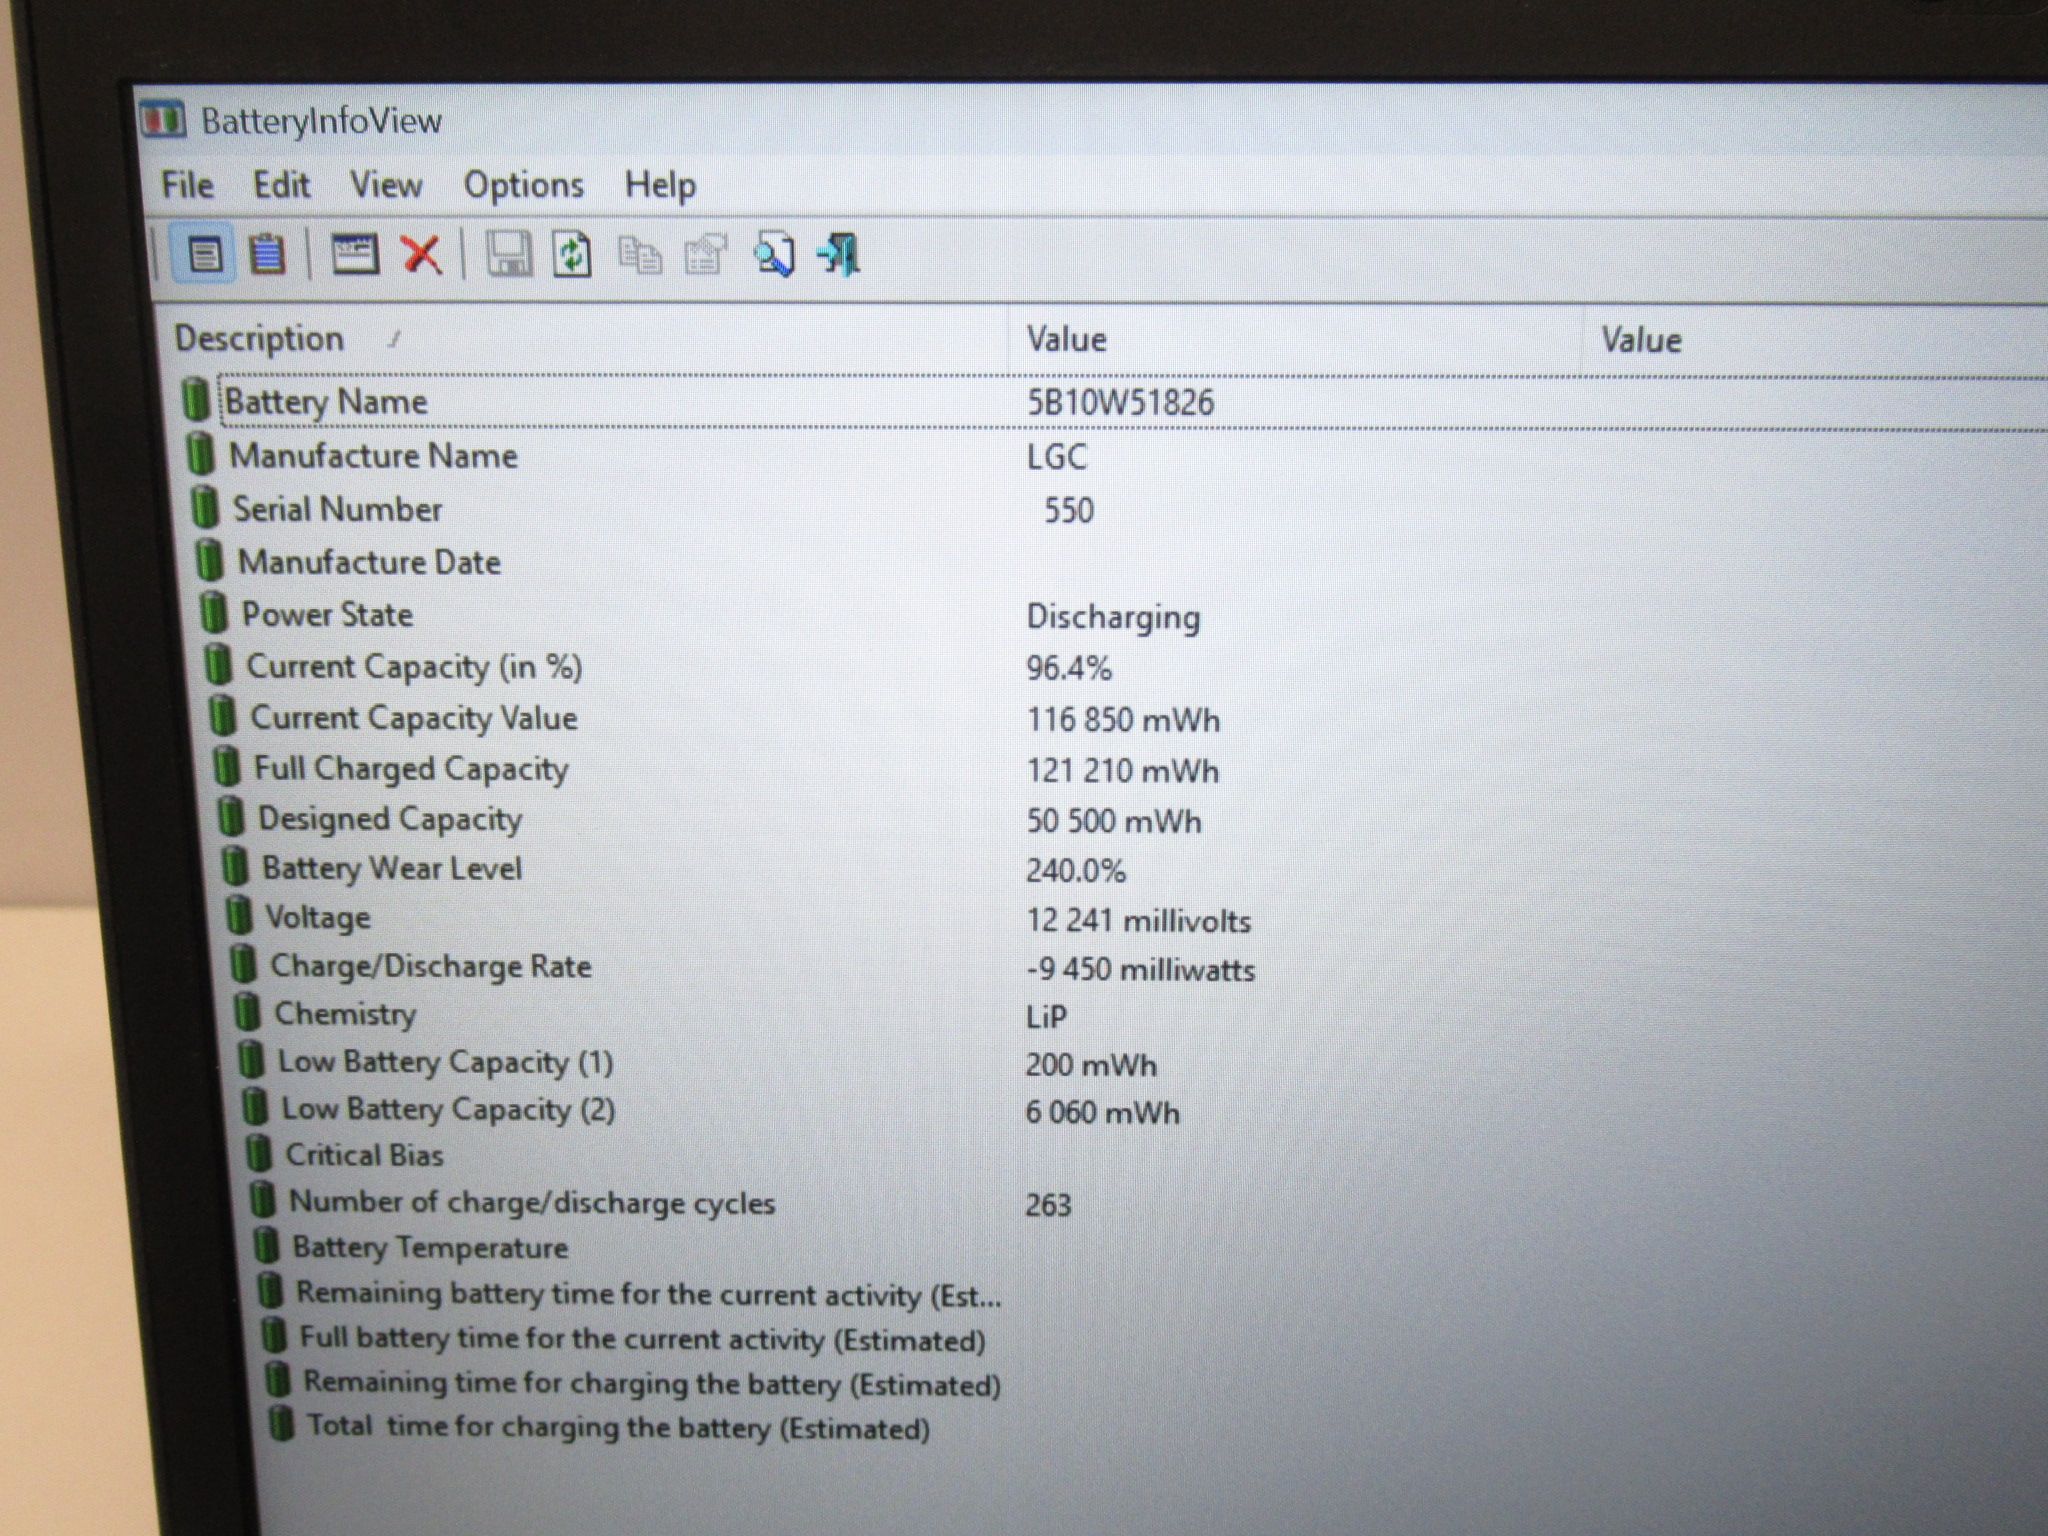Click the window-style icon beside the red X

click(x=354, y=254)
